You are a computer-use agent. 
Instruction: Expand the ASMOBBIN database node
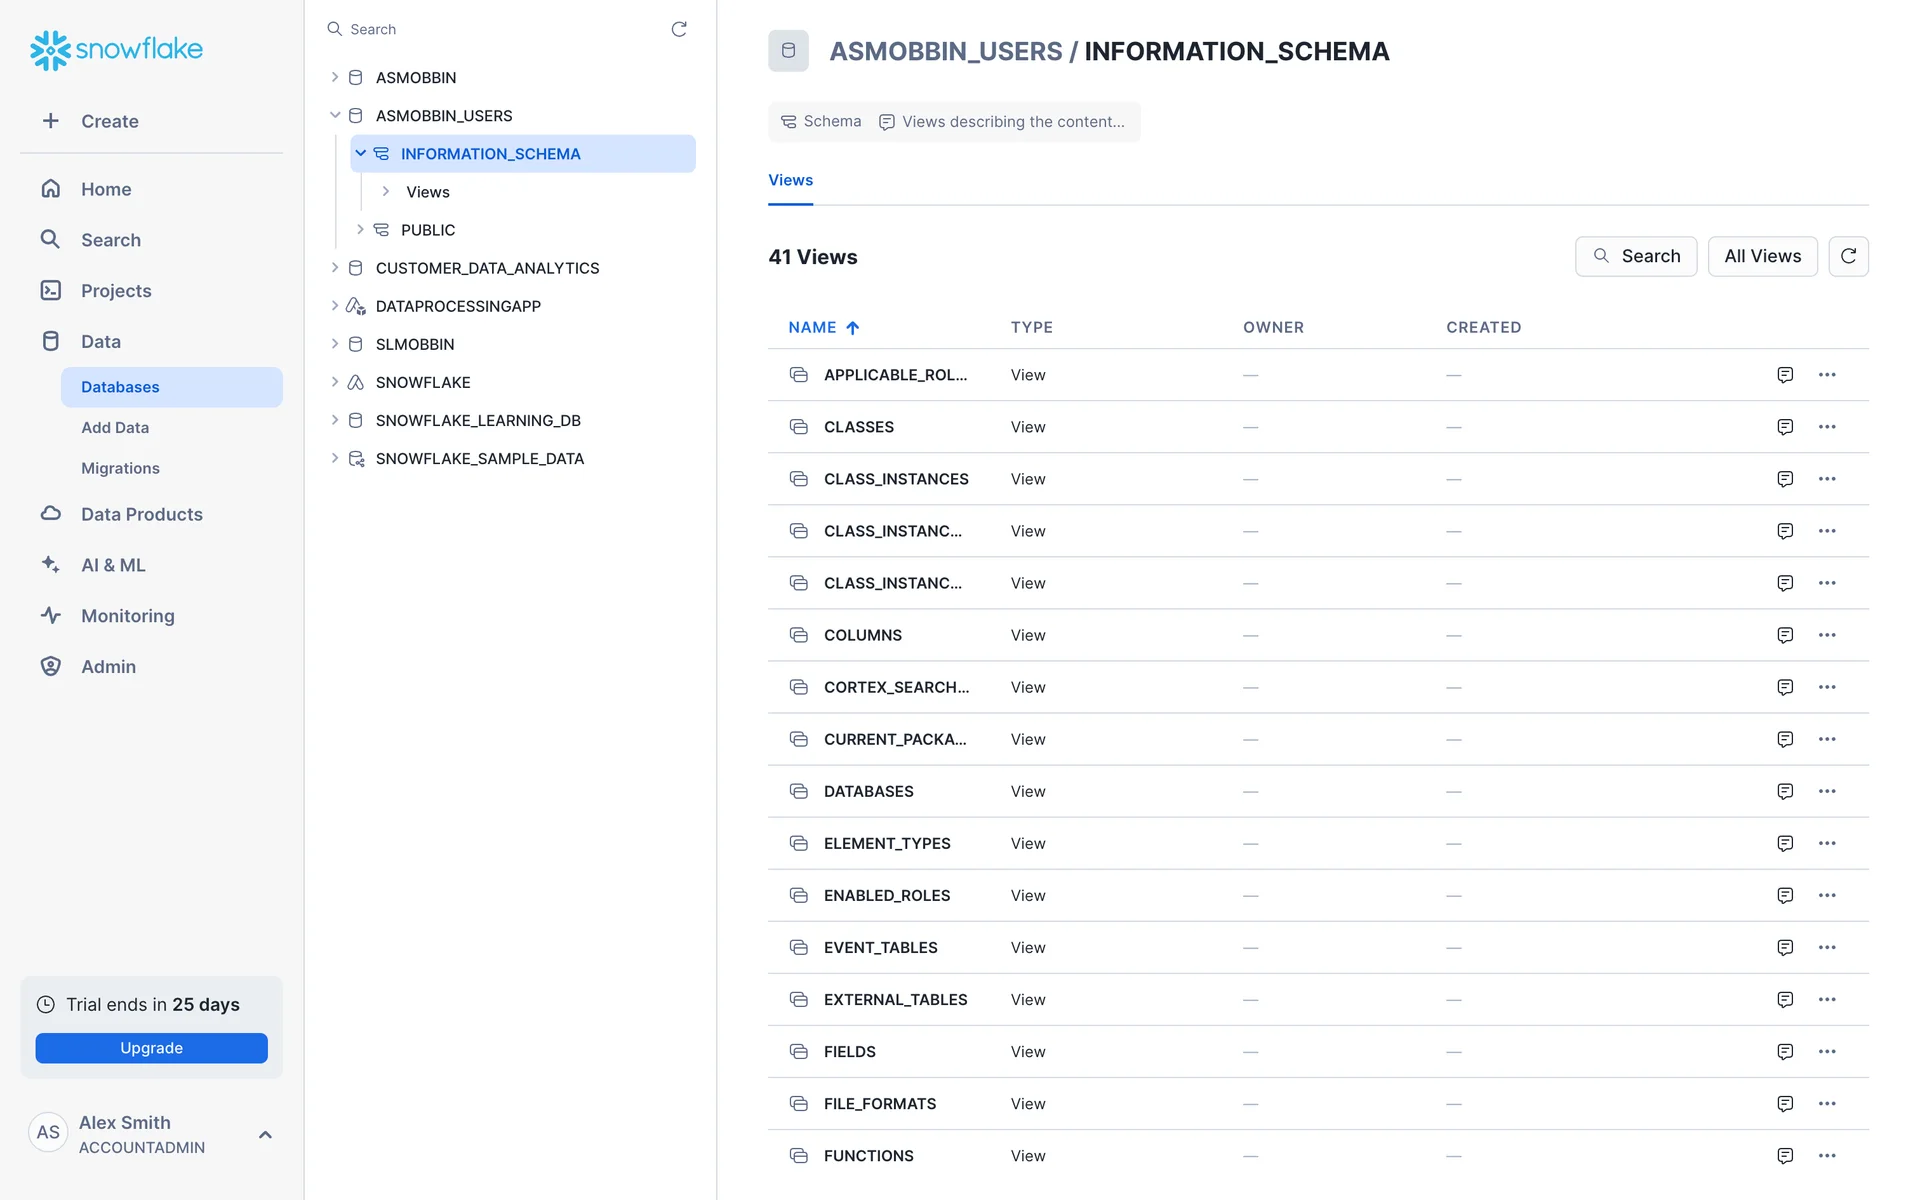pos(335,77)
